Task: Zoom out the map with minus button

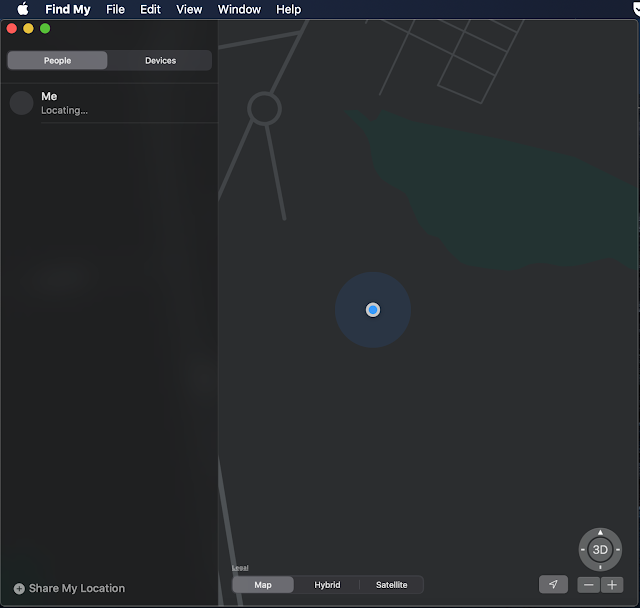Action: point(589,585)
